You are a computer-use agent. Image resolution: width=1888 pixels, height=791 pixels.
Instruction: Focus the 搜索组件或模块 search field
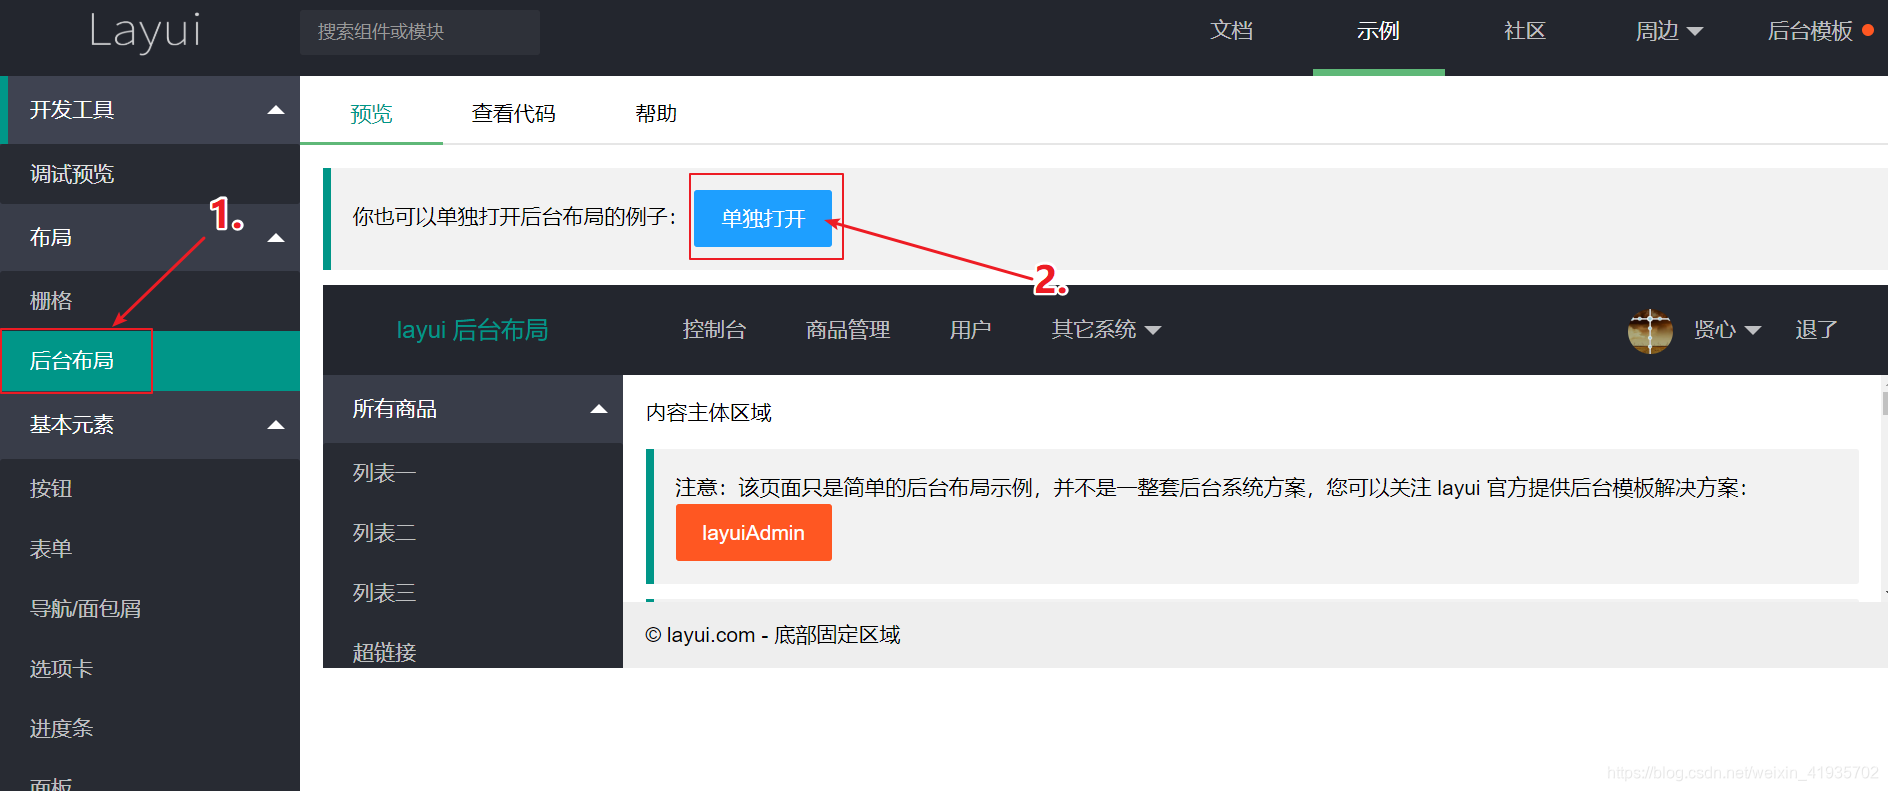coord(420,32)
